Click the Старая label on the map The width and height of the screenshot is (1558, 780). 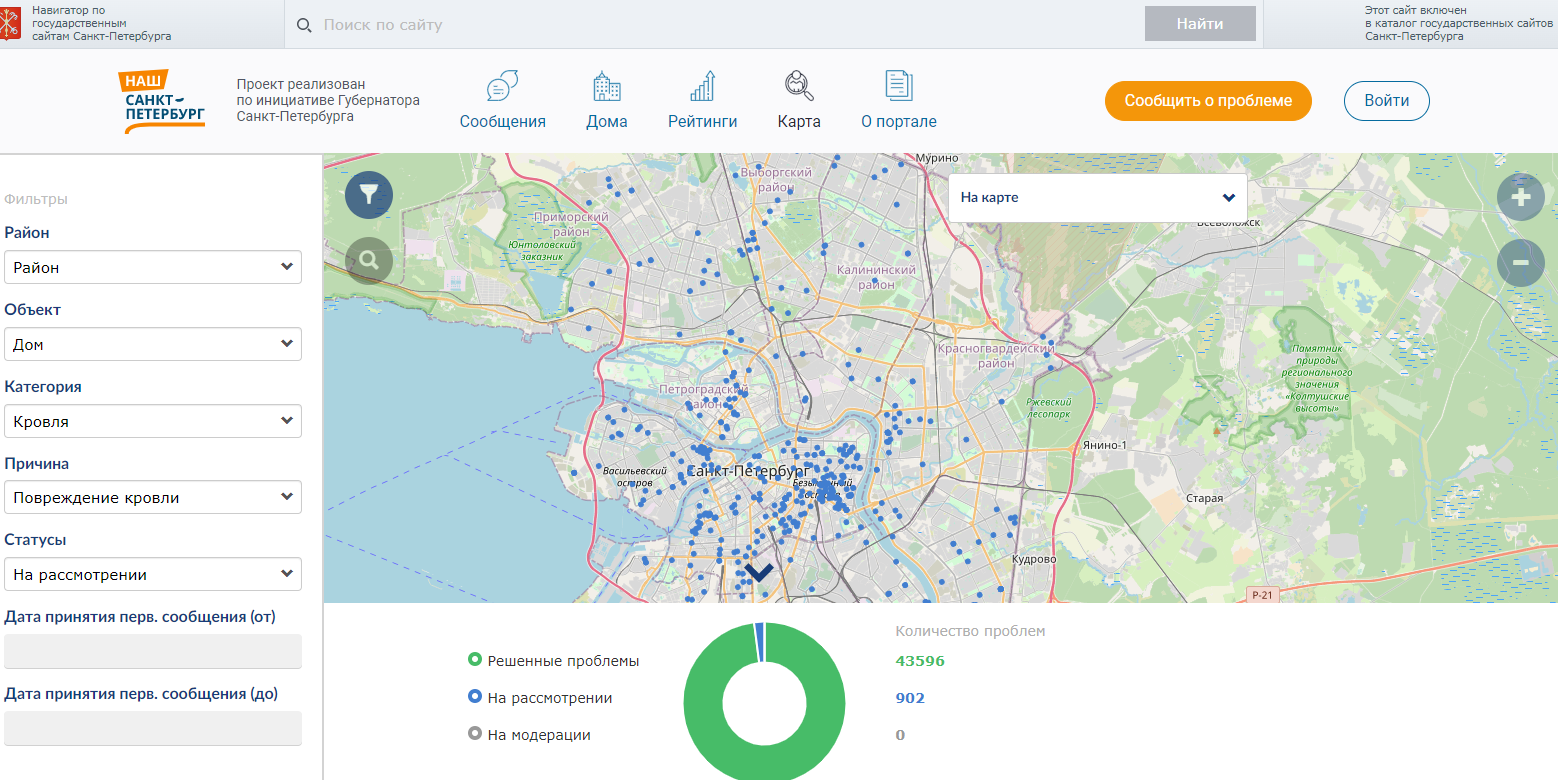click(x=1204, y=497)
